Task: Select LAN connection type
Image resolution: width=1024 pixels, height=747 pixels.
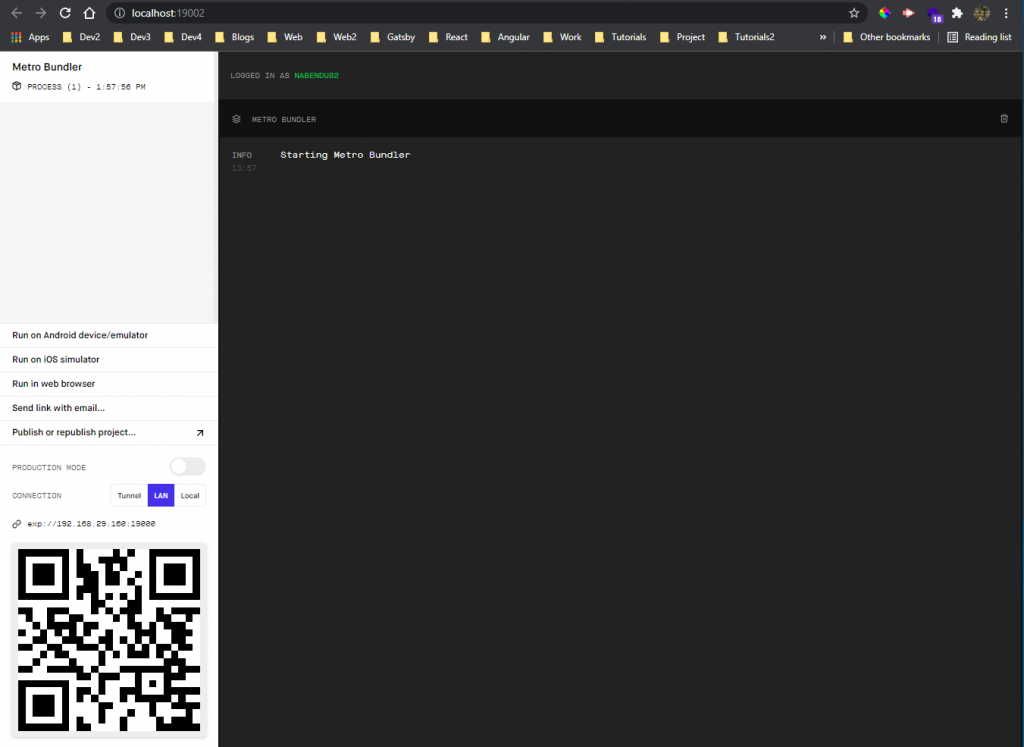Action: coord(161,496)
